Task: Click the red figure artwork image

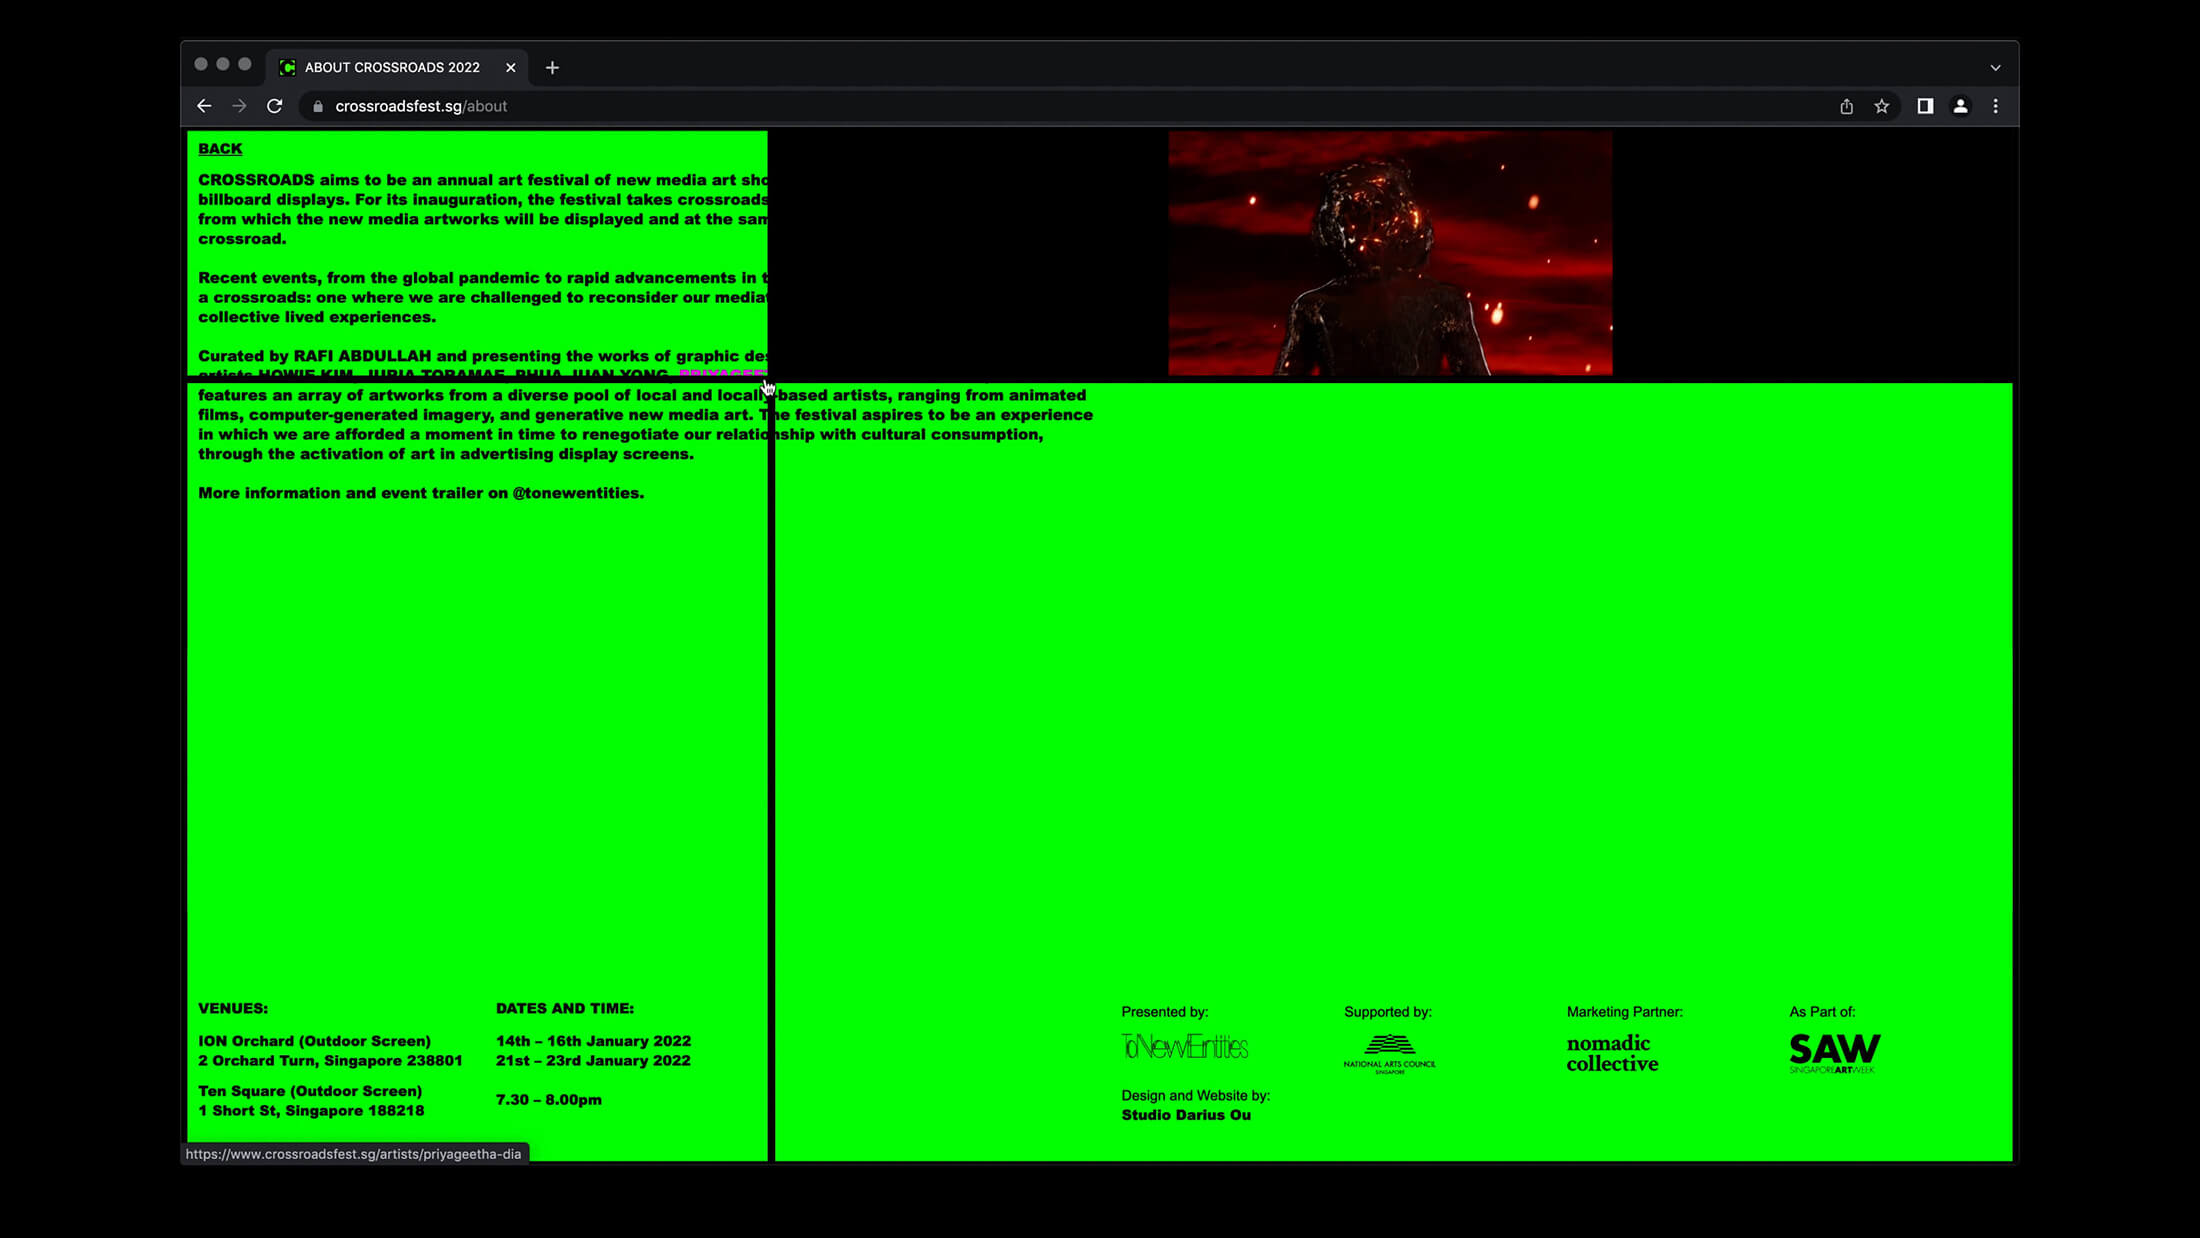Action: click(1390, 253)
